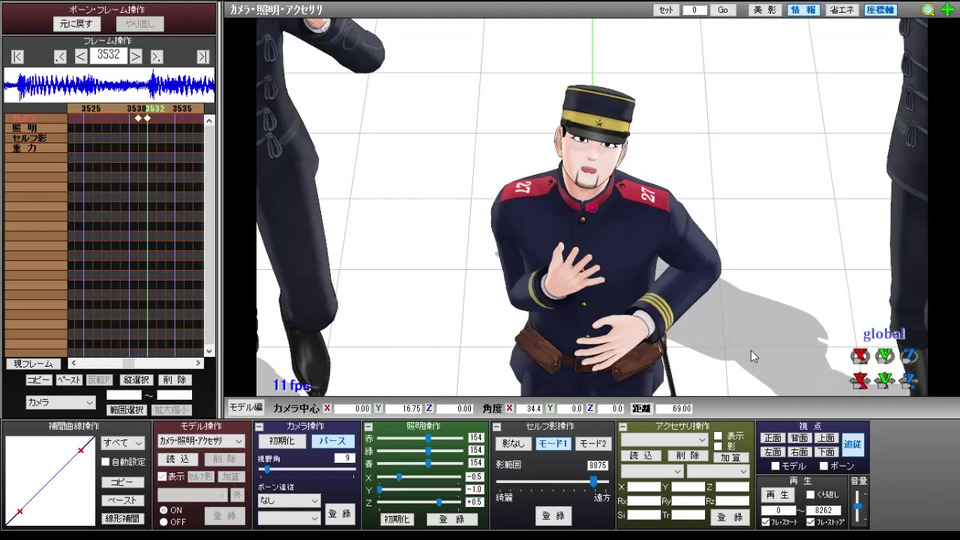Open the right accessory bone dropdown
This screenshot has width=960, height=540.
718,471
